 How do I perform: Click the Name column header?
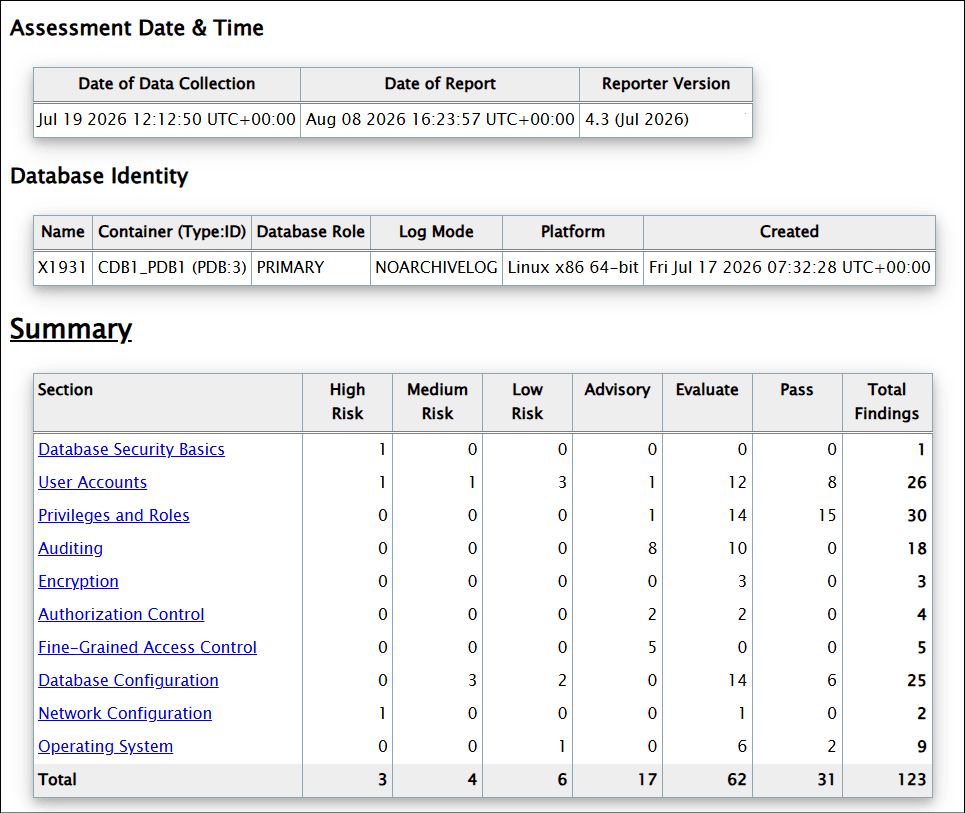pyautogui.click(x=63, y=232)
